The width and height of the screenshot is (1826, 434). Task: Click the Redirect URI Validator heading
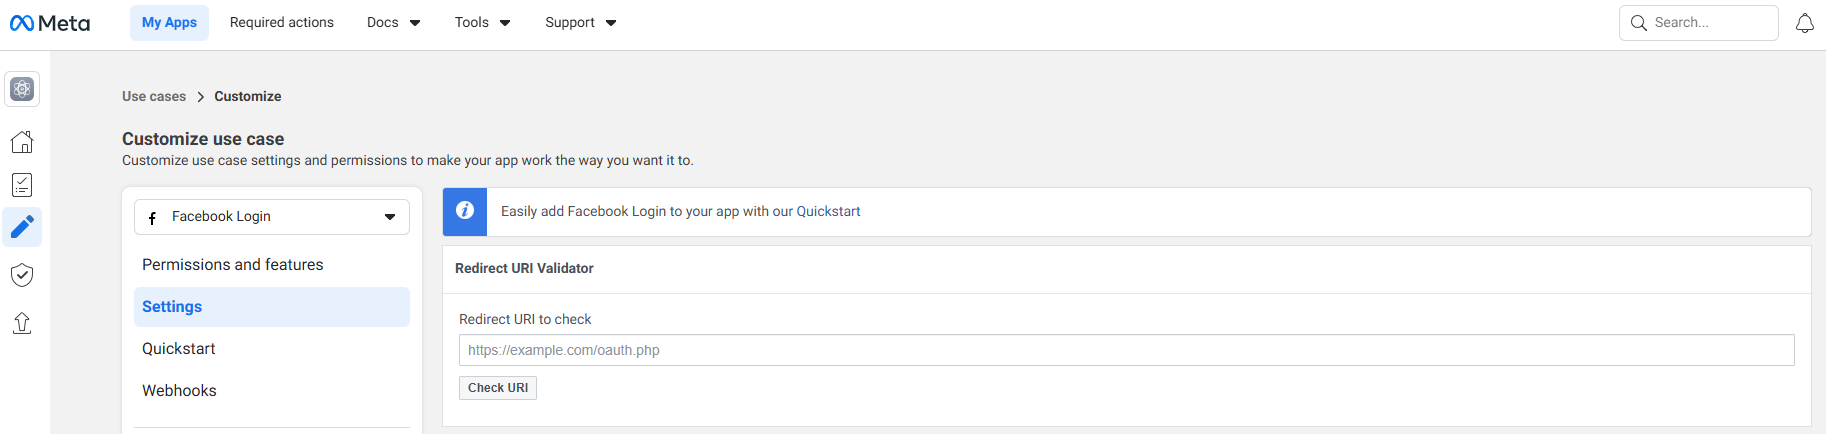(524, 268)
